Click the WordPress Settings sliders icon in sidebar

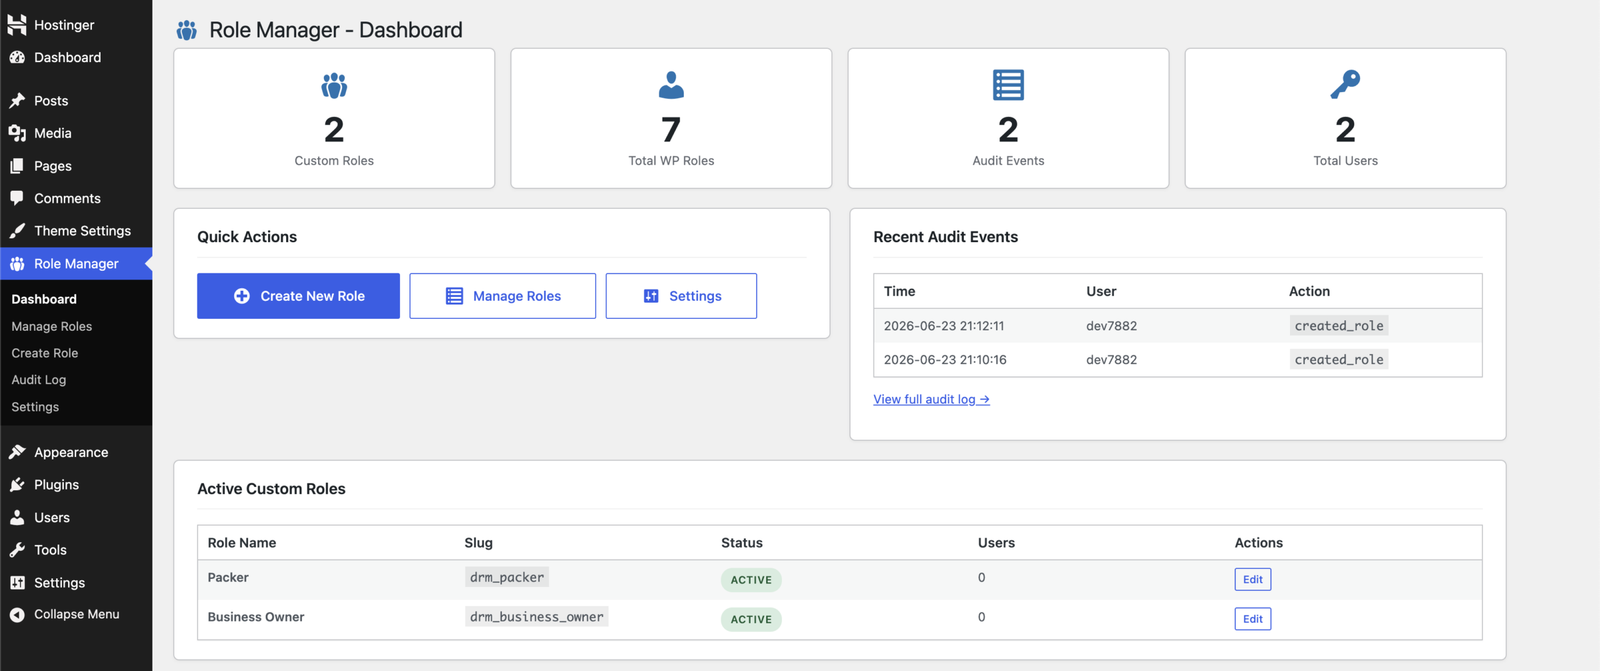pos(17,582)
